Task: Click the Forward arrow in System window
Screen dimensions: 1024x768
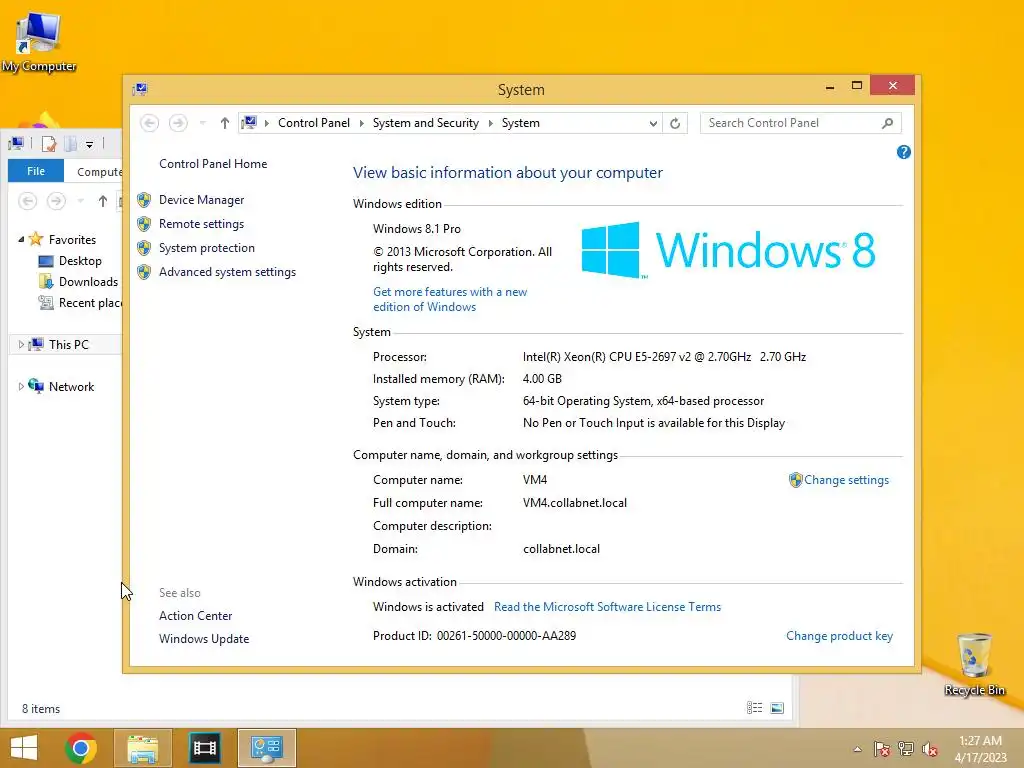Action: tap(178, 123)
